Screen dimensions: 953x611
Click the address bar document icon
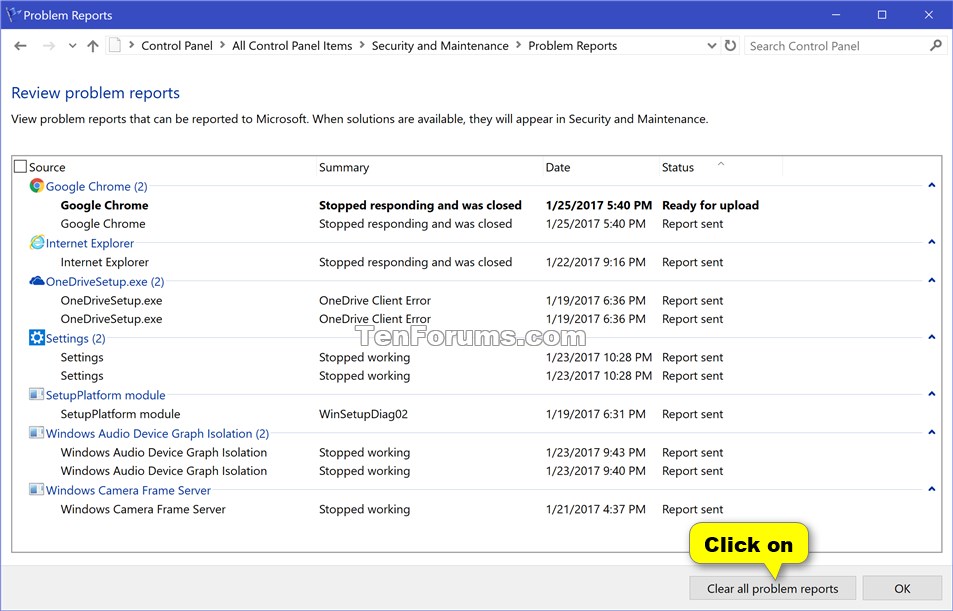tap(115, 45)
